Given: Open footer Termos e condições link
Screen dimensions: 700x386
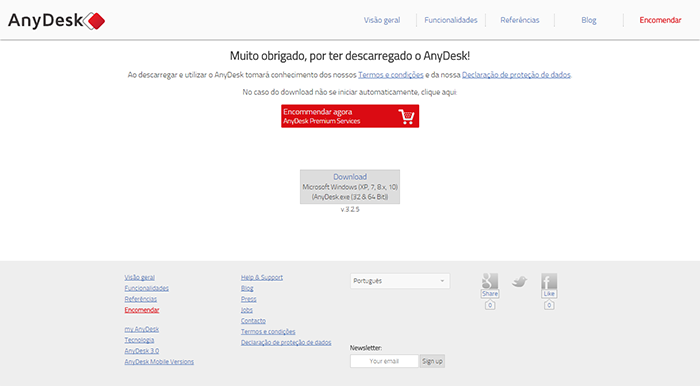Looking at the screenshot, I should (268, 332).
